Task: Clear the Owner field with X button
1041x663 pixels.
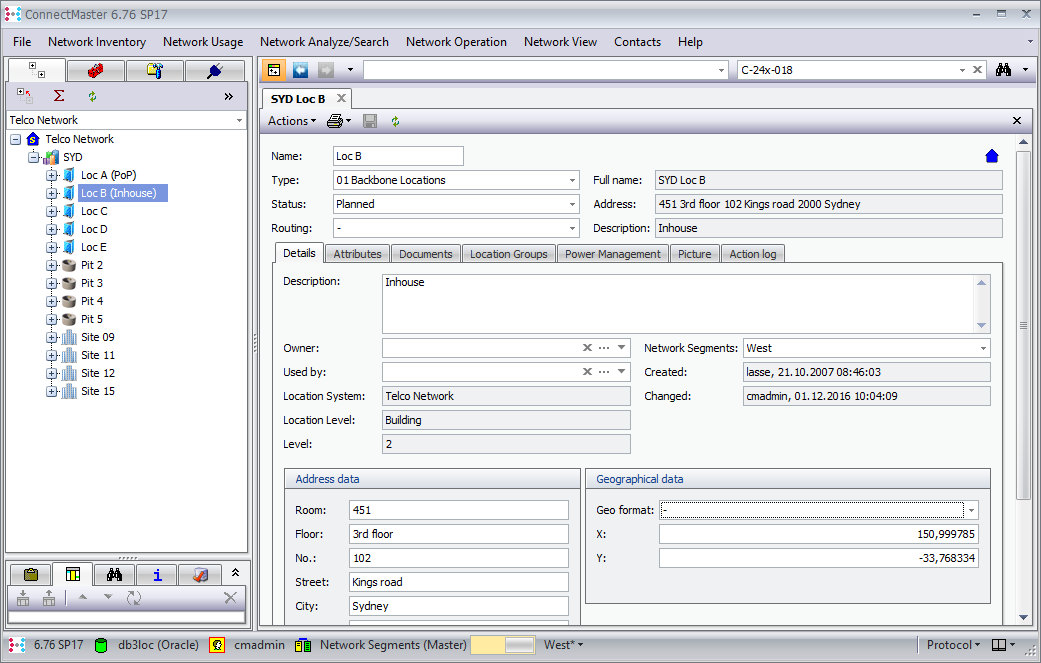Action: 587,348
